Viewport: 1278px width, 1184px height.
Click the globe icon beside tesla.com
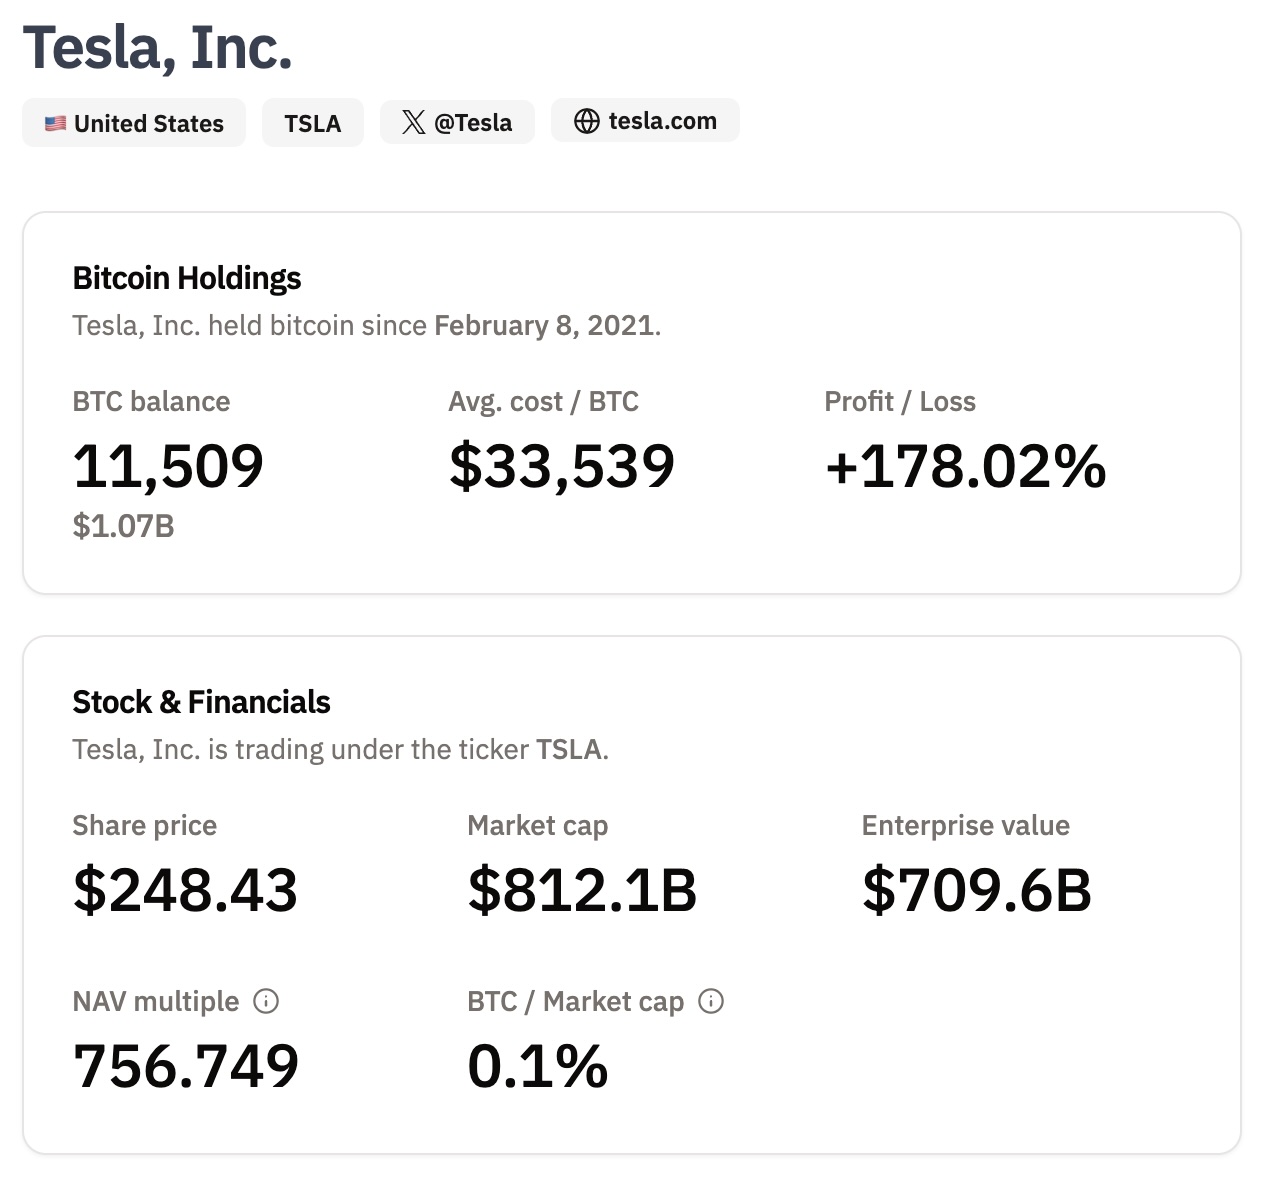(x=588, y=120)
